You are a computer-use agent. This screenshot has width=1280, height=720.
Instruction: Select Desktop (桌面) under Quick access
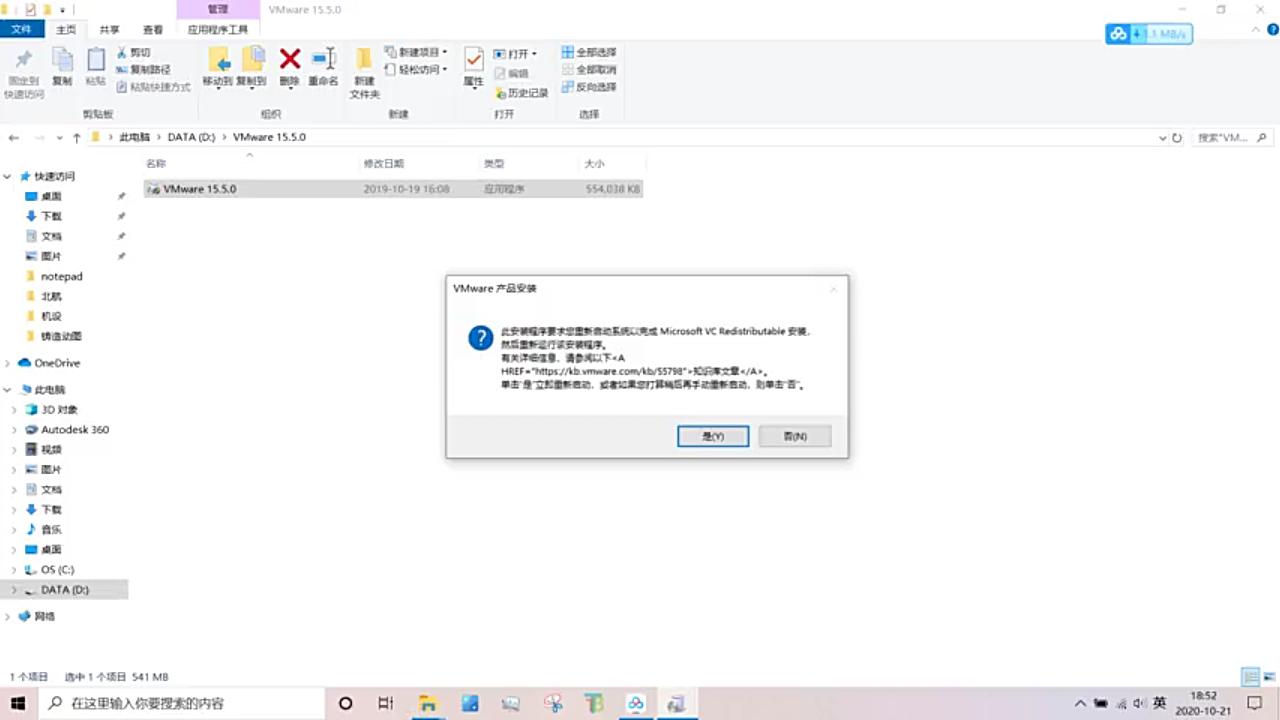(x=51, y=196)
